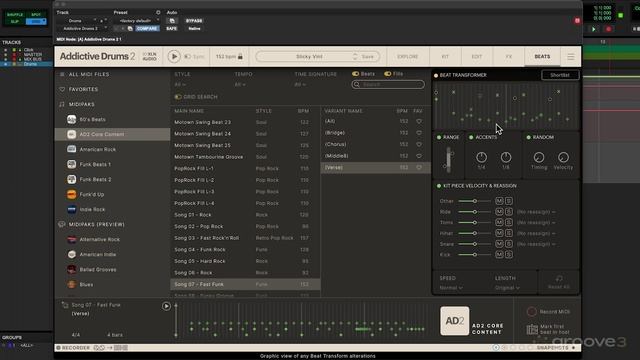640x360 pixels.
Task: Select the AD2 Core Content pak icon
Action: click(x=71, y=134)
